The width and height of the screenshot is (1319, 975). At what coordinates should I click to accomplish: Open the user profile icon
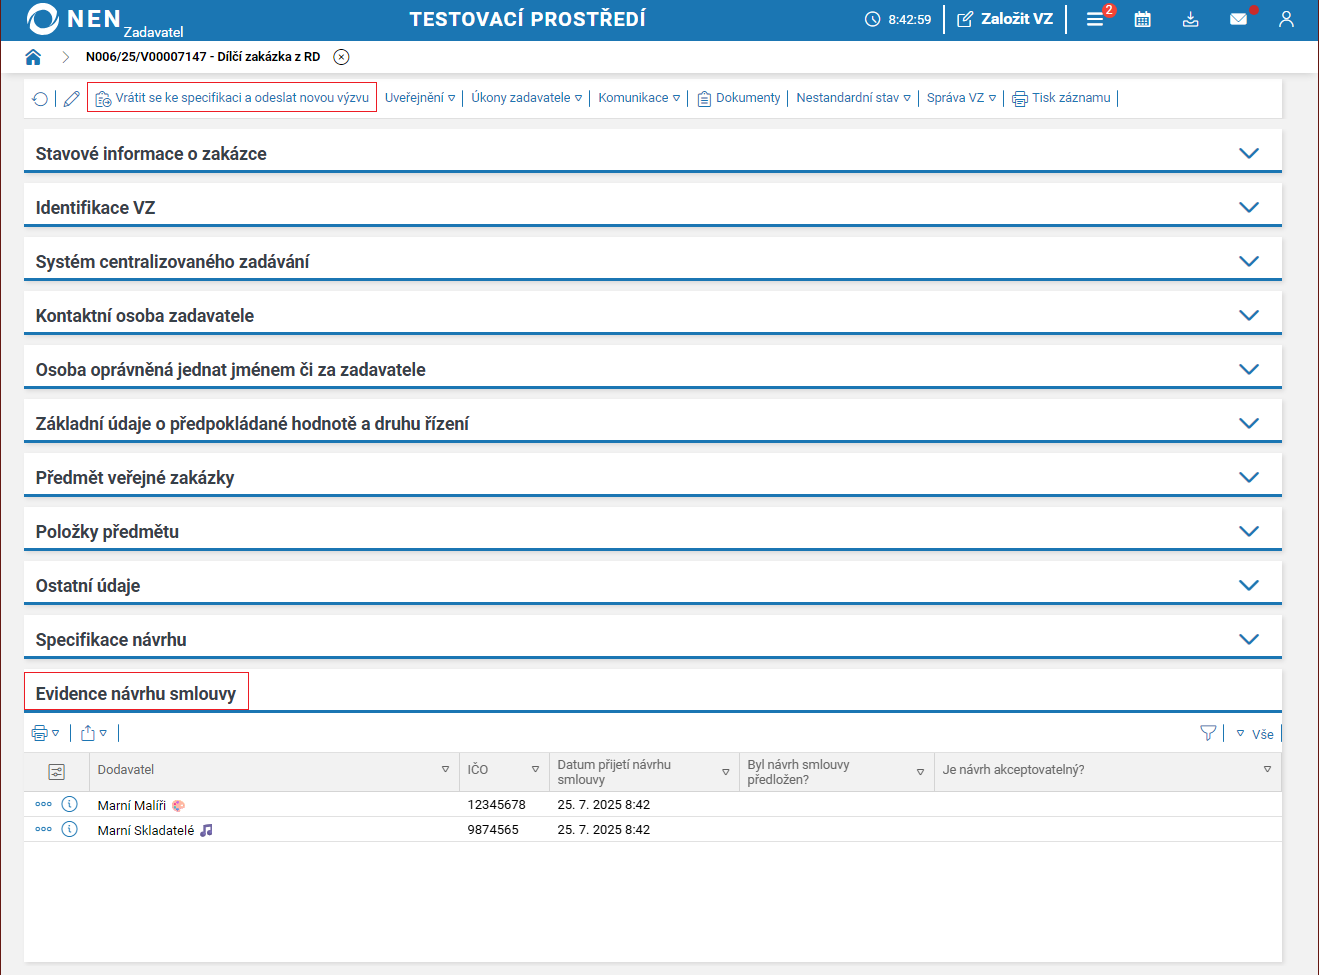1286,19
